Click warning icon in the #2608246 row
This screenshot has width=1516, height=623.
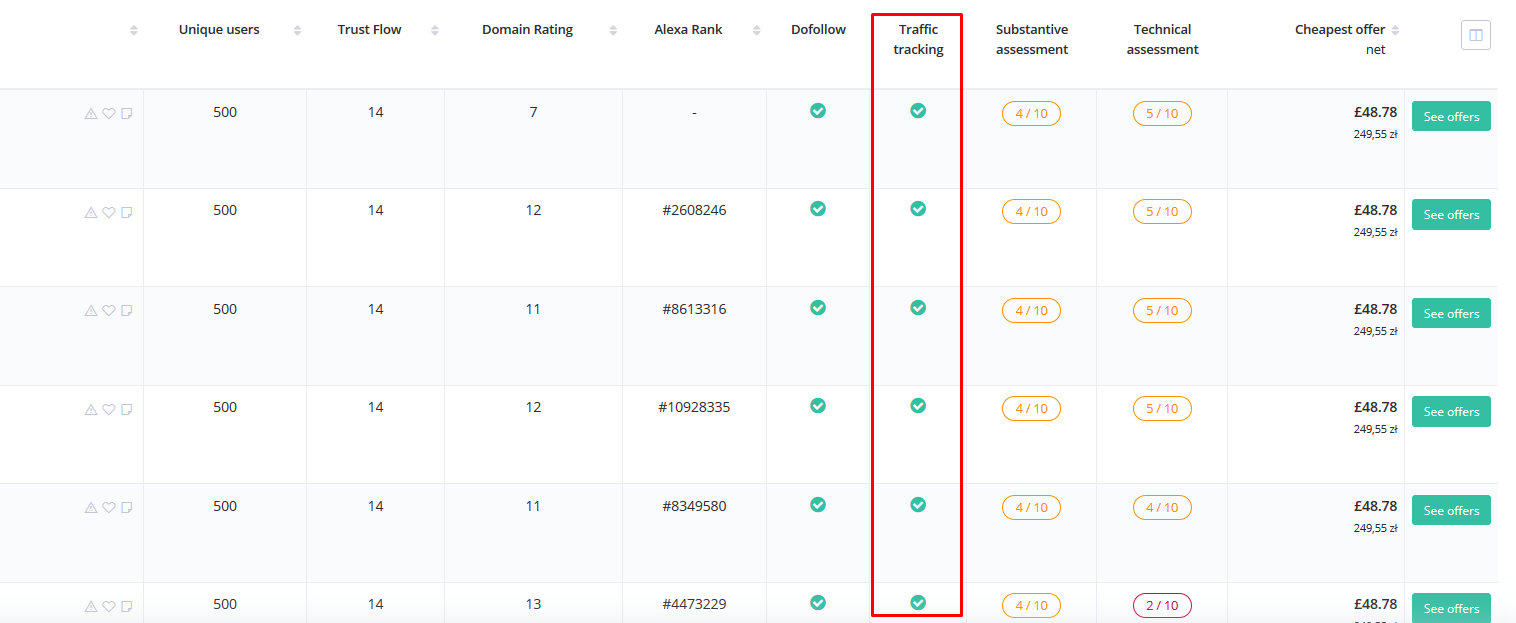91,212
